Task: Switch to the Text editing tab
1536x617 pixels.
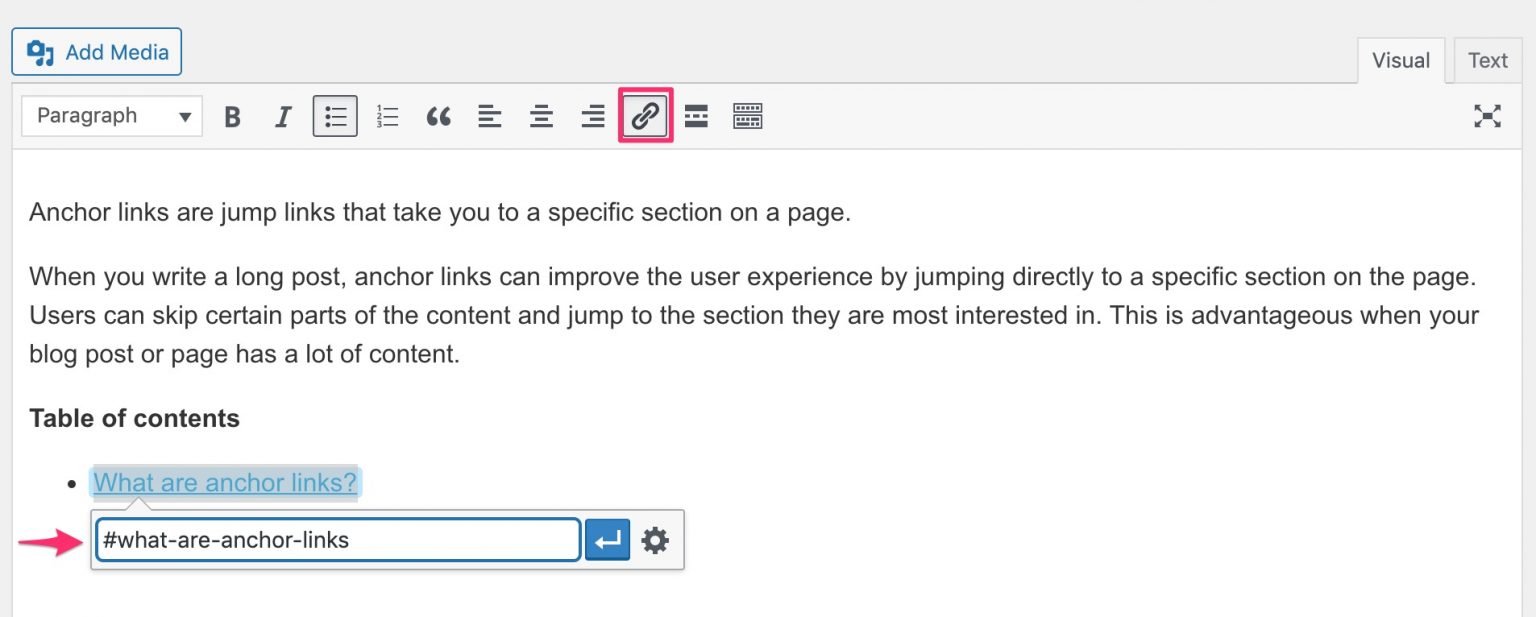Action: [x=1487, y=60]
